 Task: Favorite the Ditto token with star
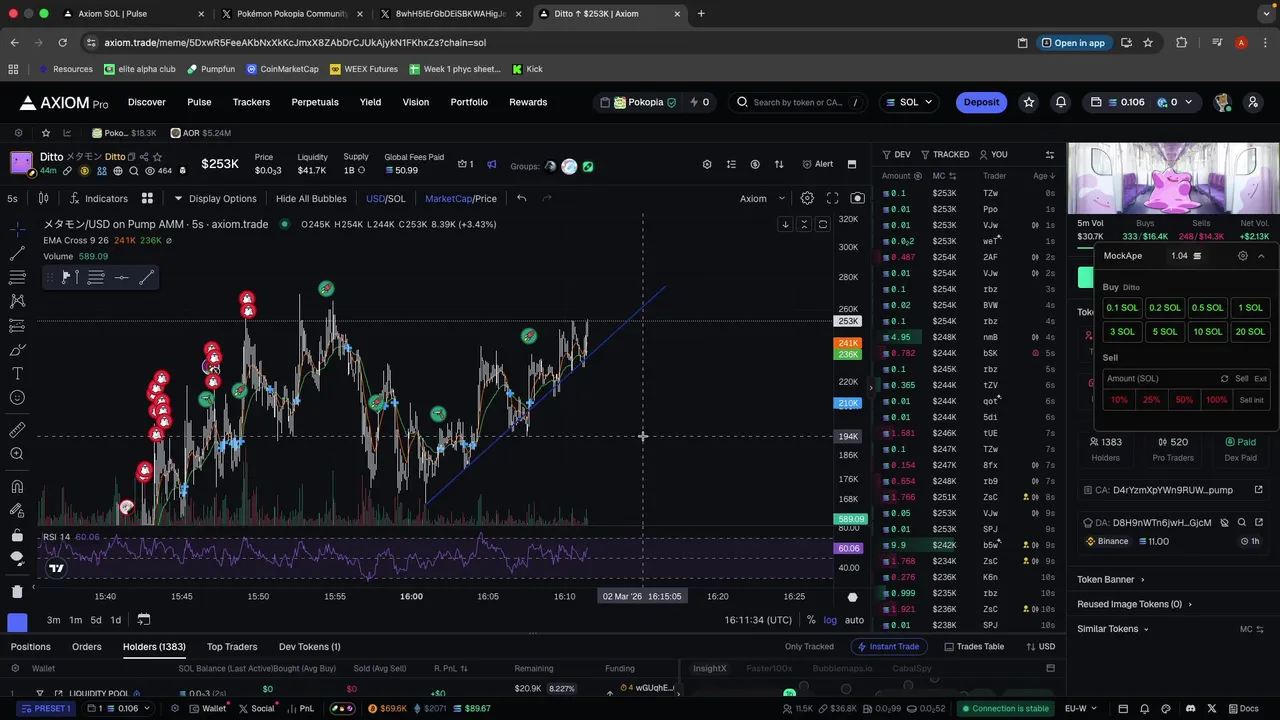158,157
